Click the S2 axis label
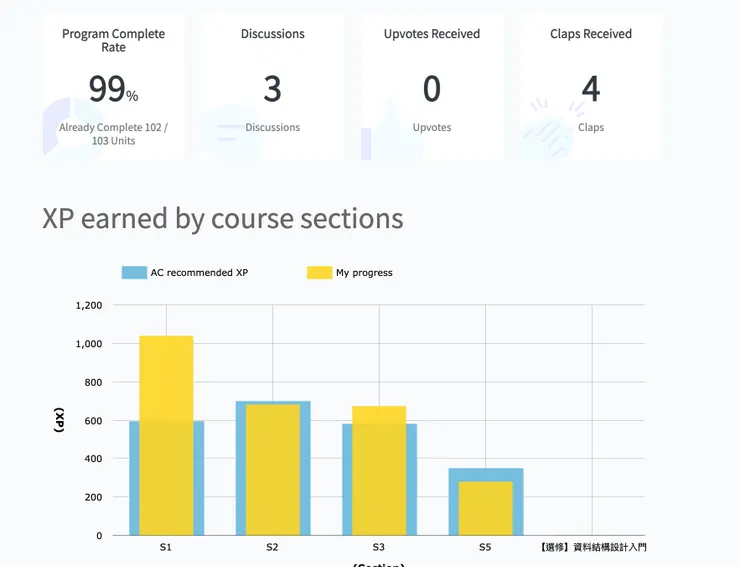Viewport: 740px width, 567px height. click(x=272, y=547)
